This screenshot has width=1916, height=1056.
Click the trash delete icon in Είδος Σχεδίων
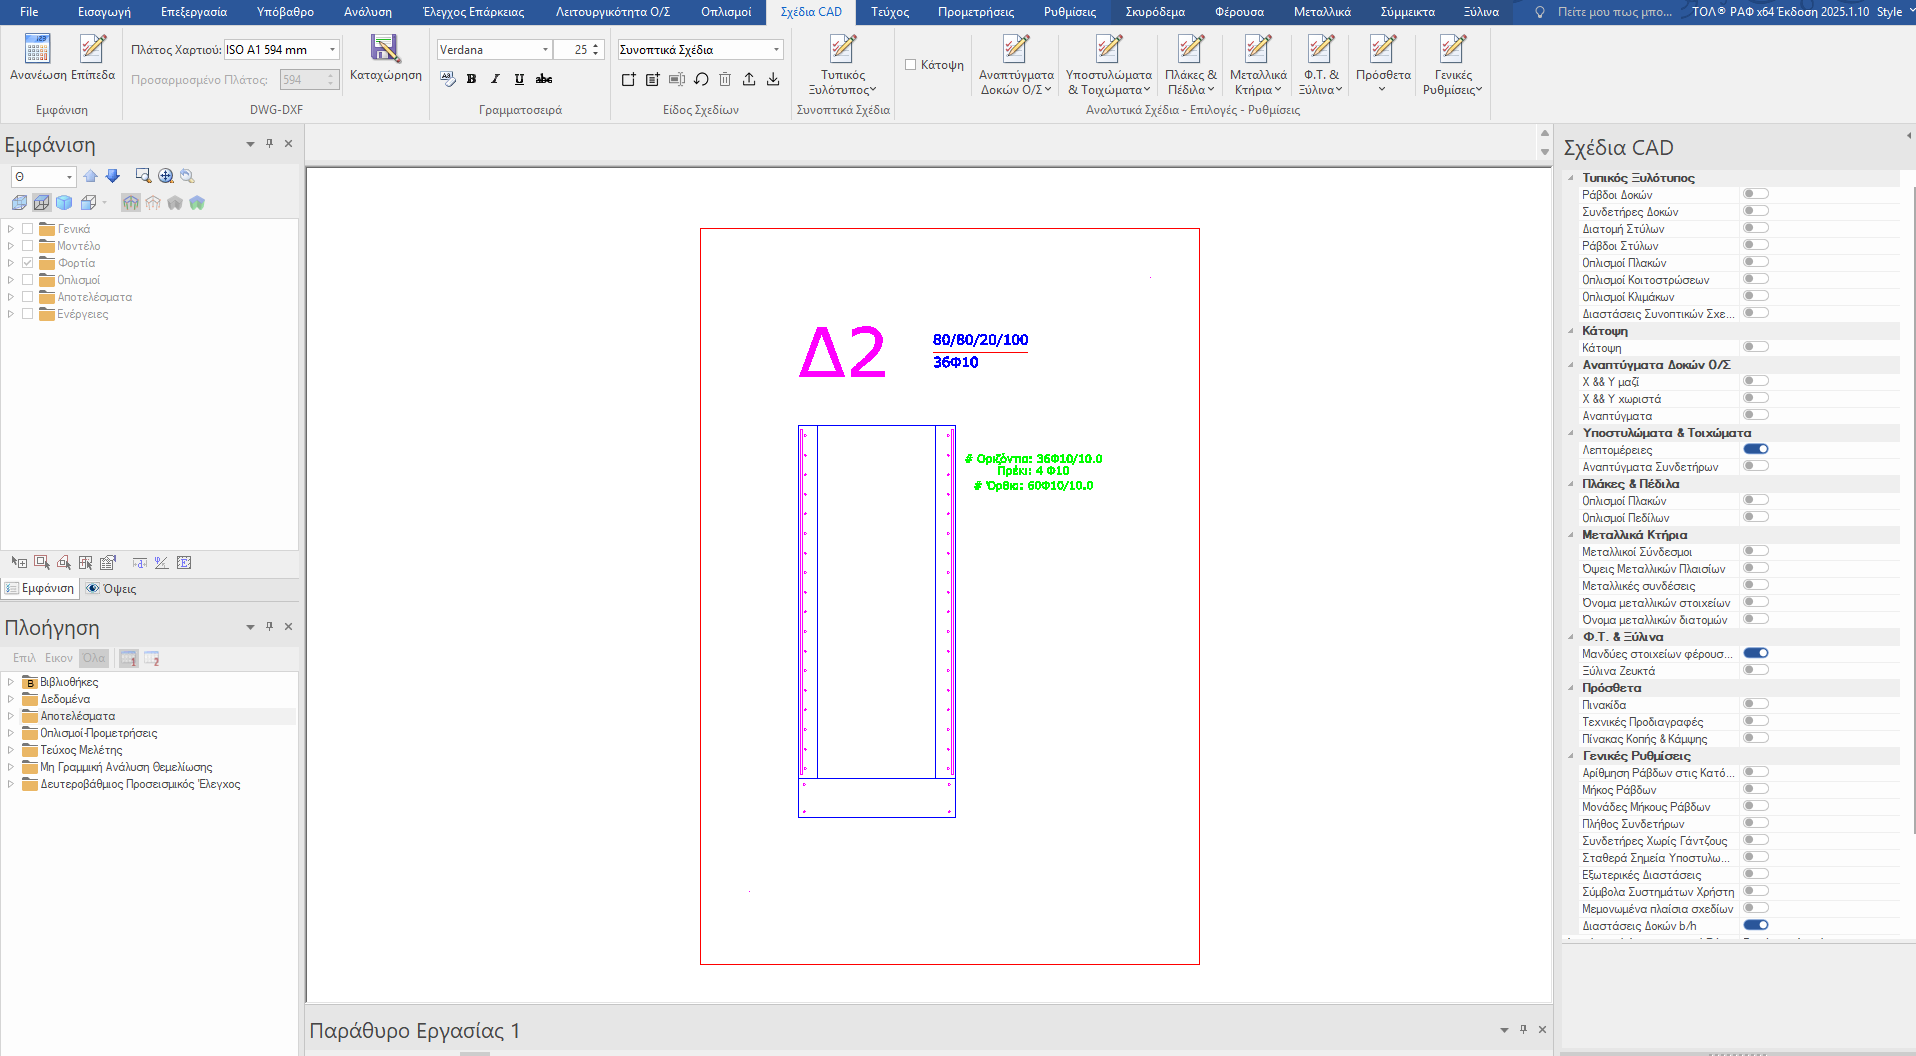(x=725, y=79)
